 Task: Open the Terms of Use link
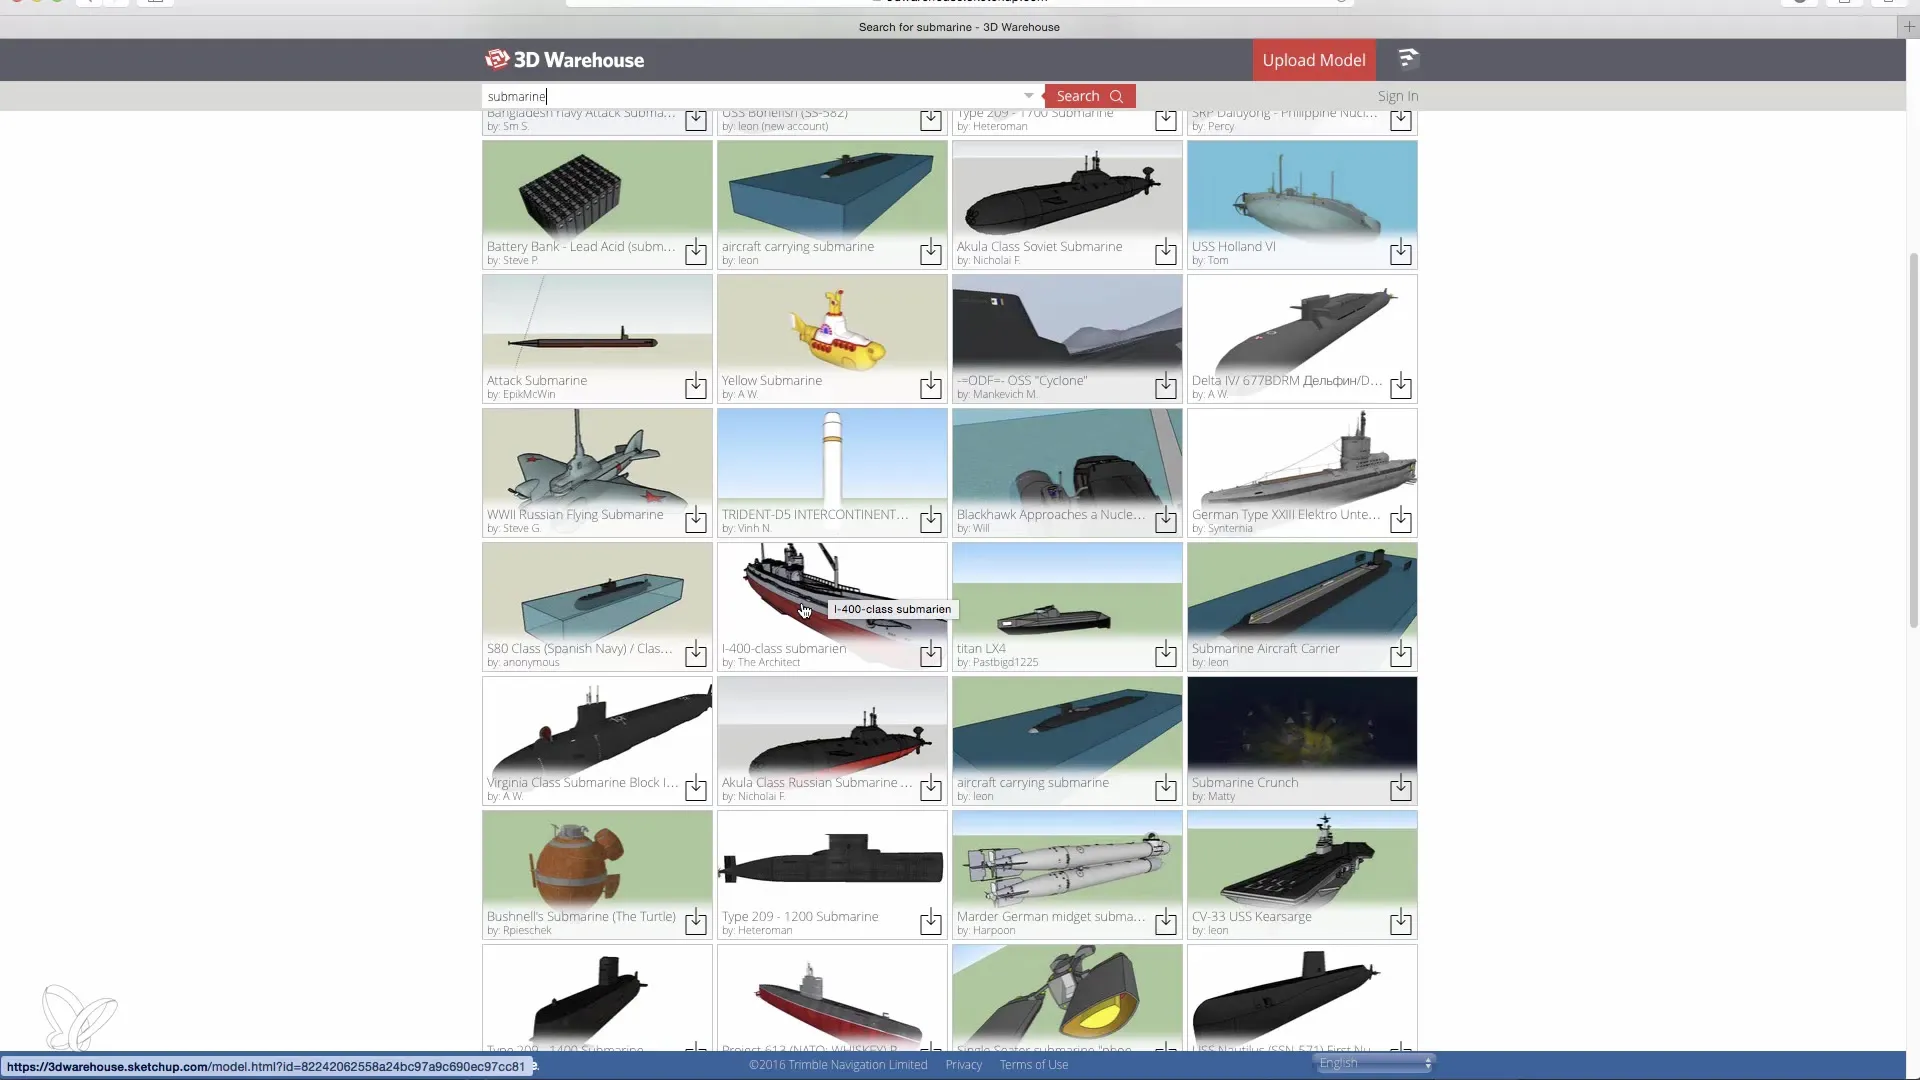(1034, 1065)
